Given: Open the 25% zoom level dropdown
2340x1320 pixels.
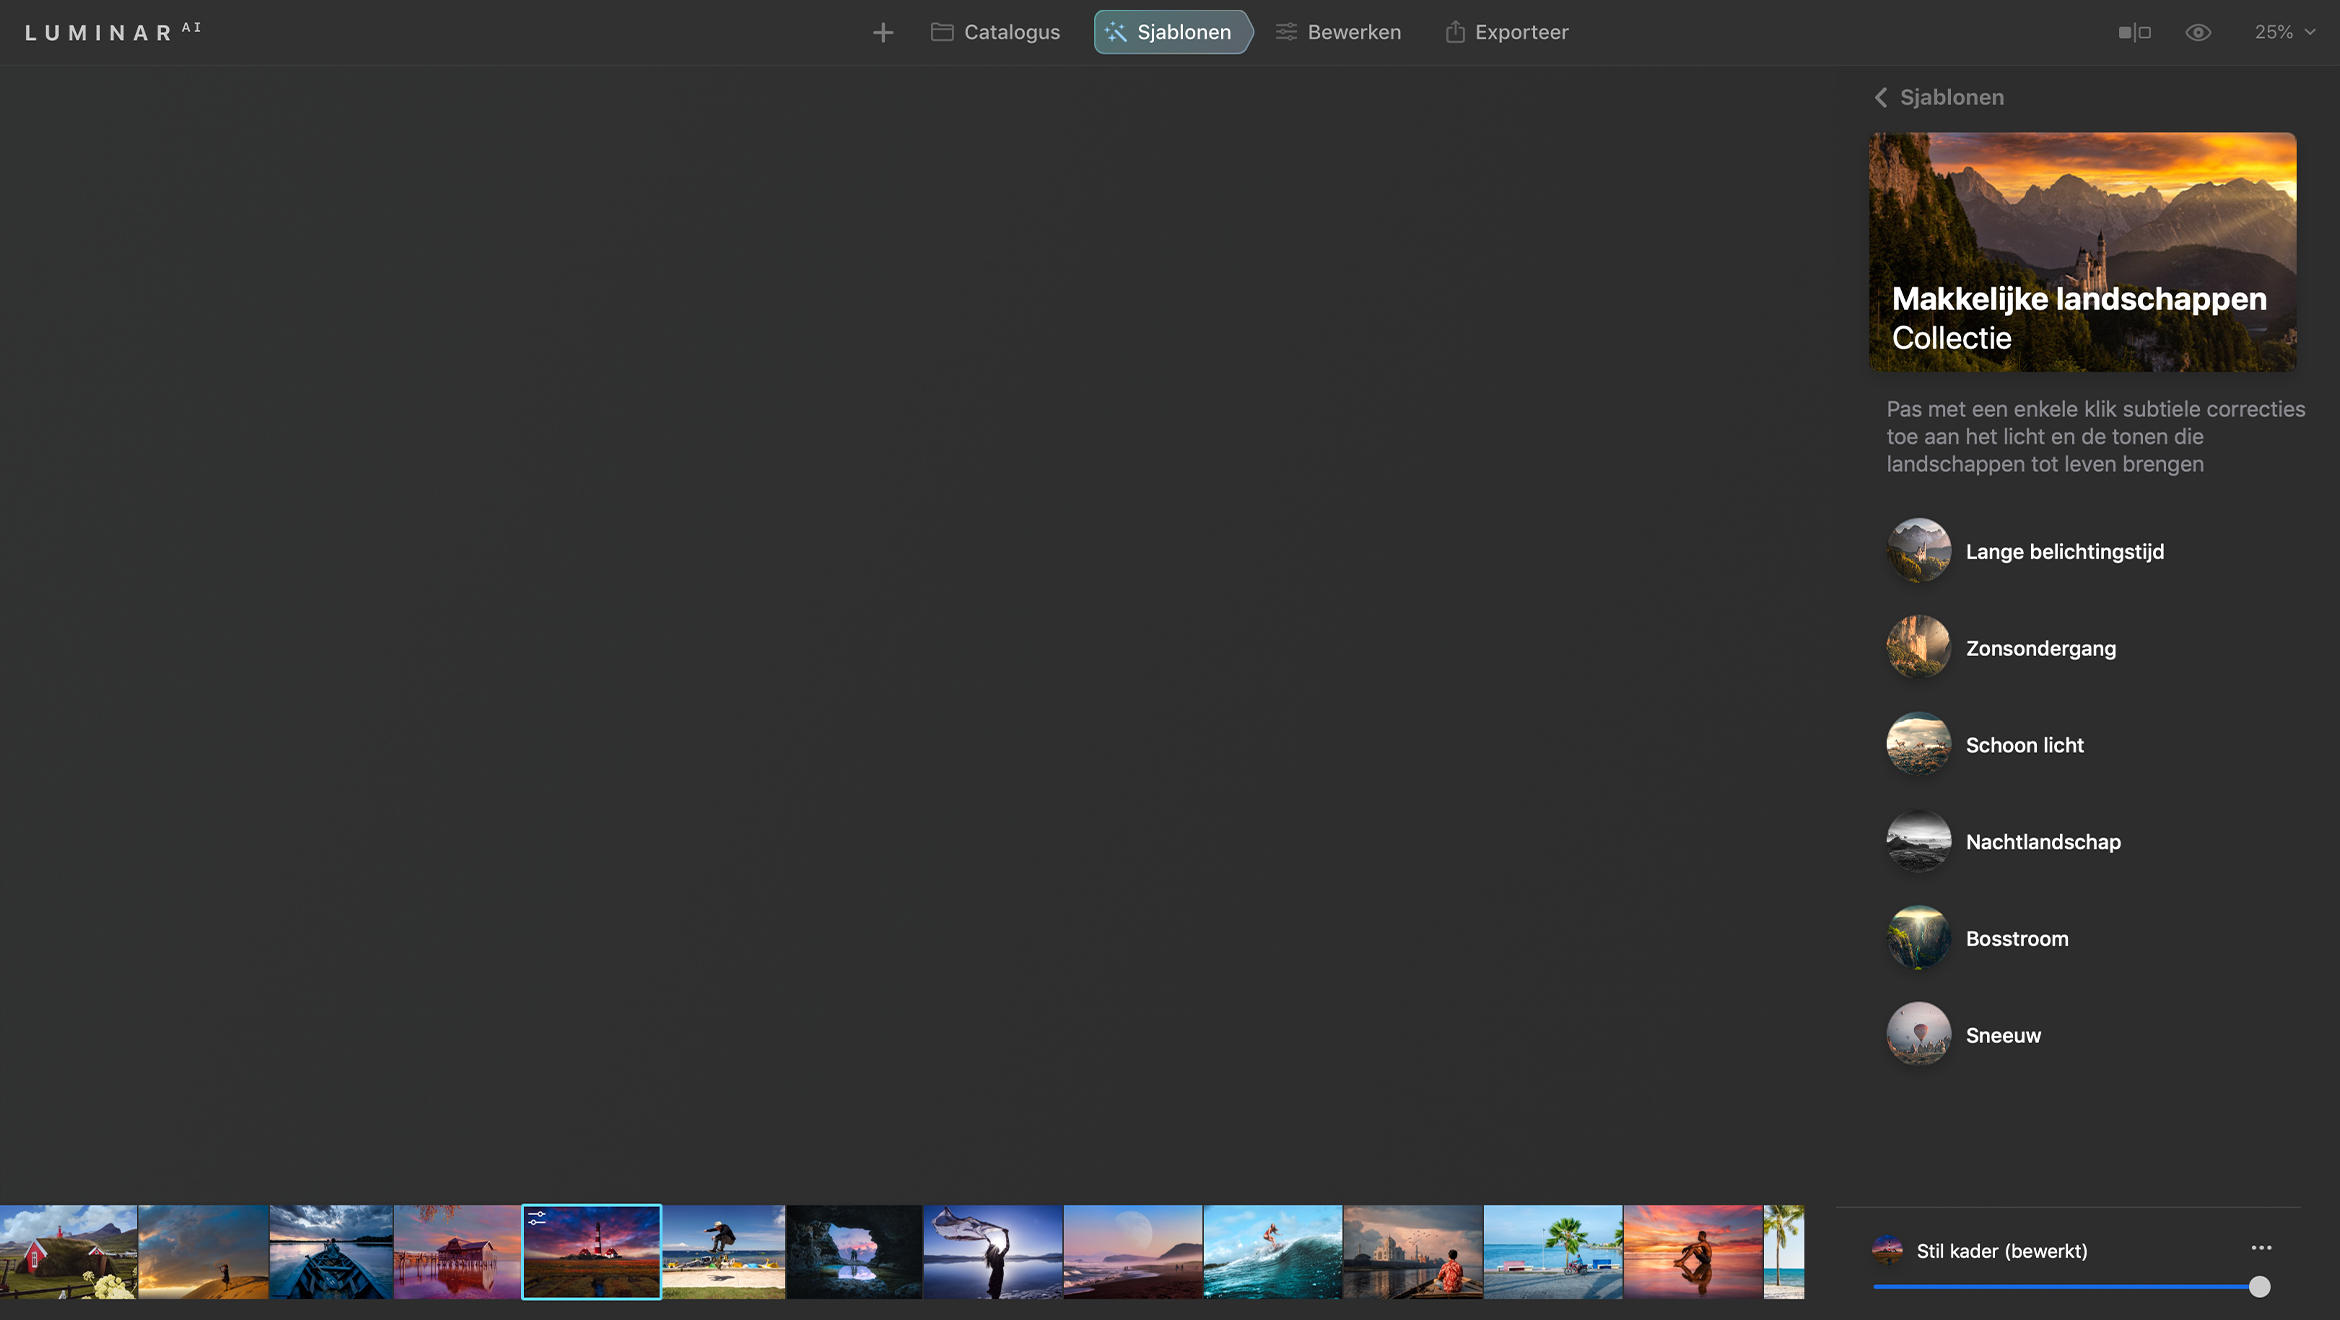Looking at the screenshot, I should tap(2281, 32).
